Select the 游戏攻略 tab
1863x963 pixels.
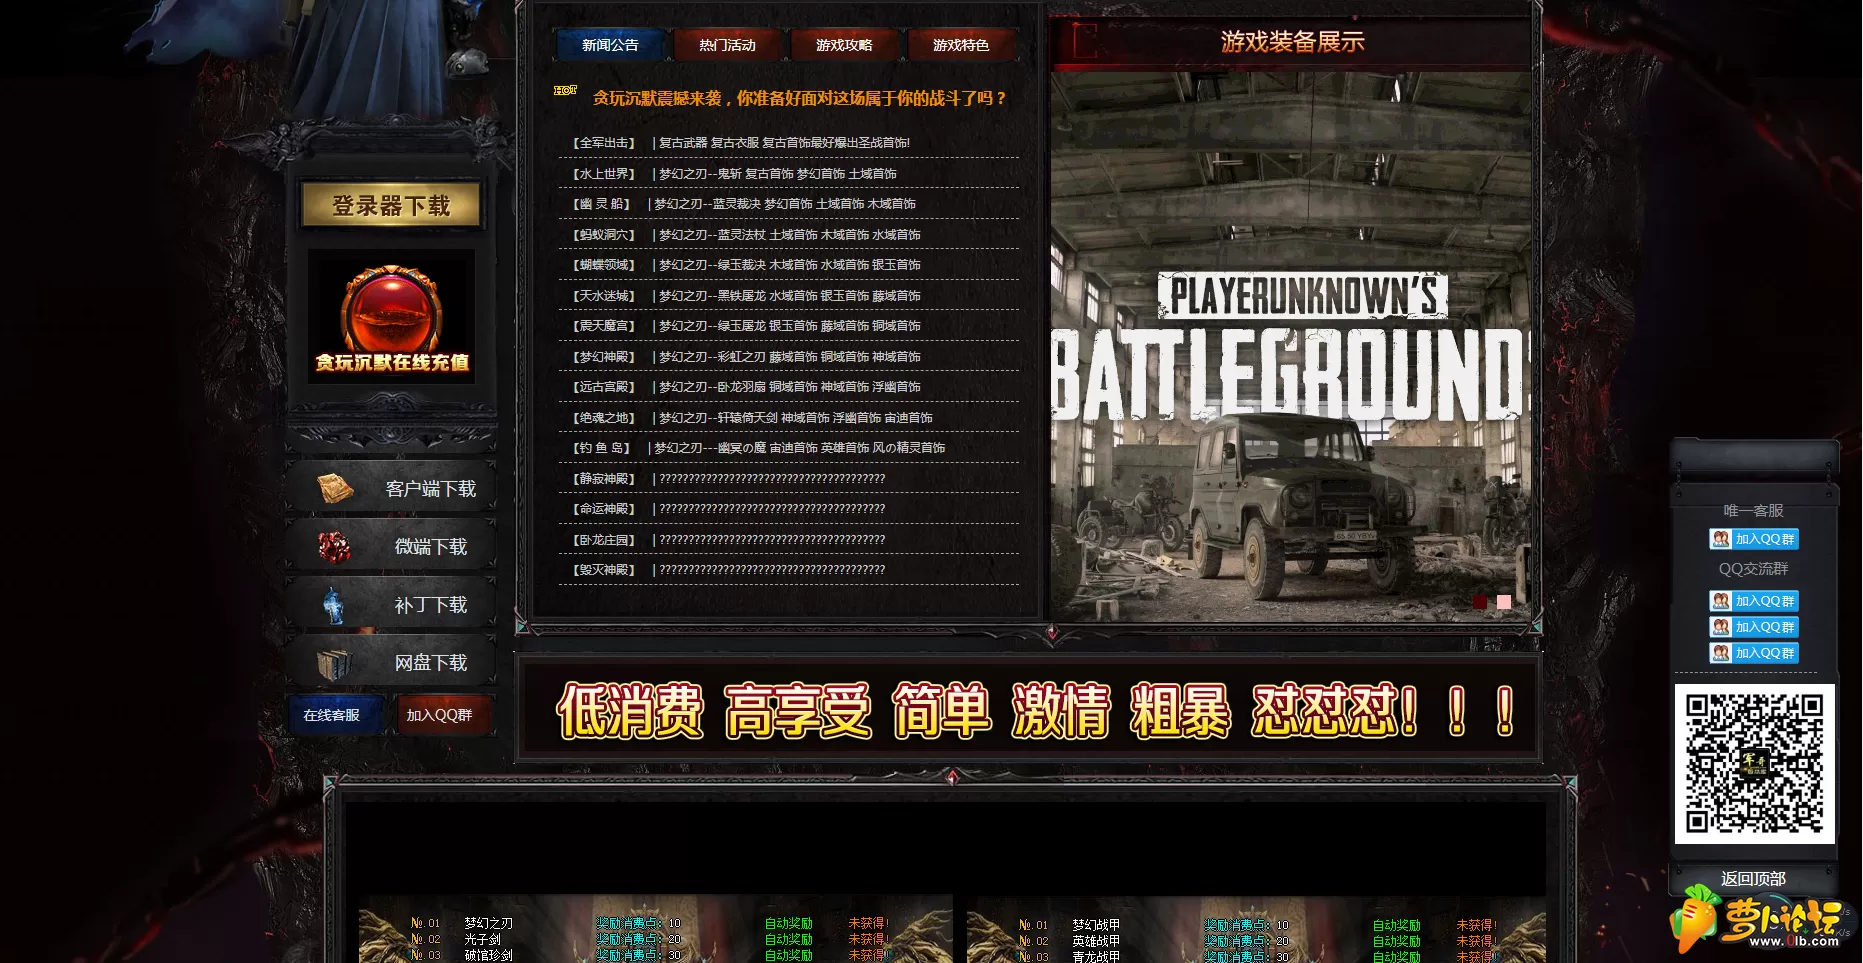point(844,45)
